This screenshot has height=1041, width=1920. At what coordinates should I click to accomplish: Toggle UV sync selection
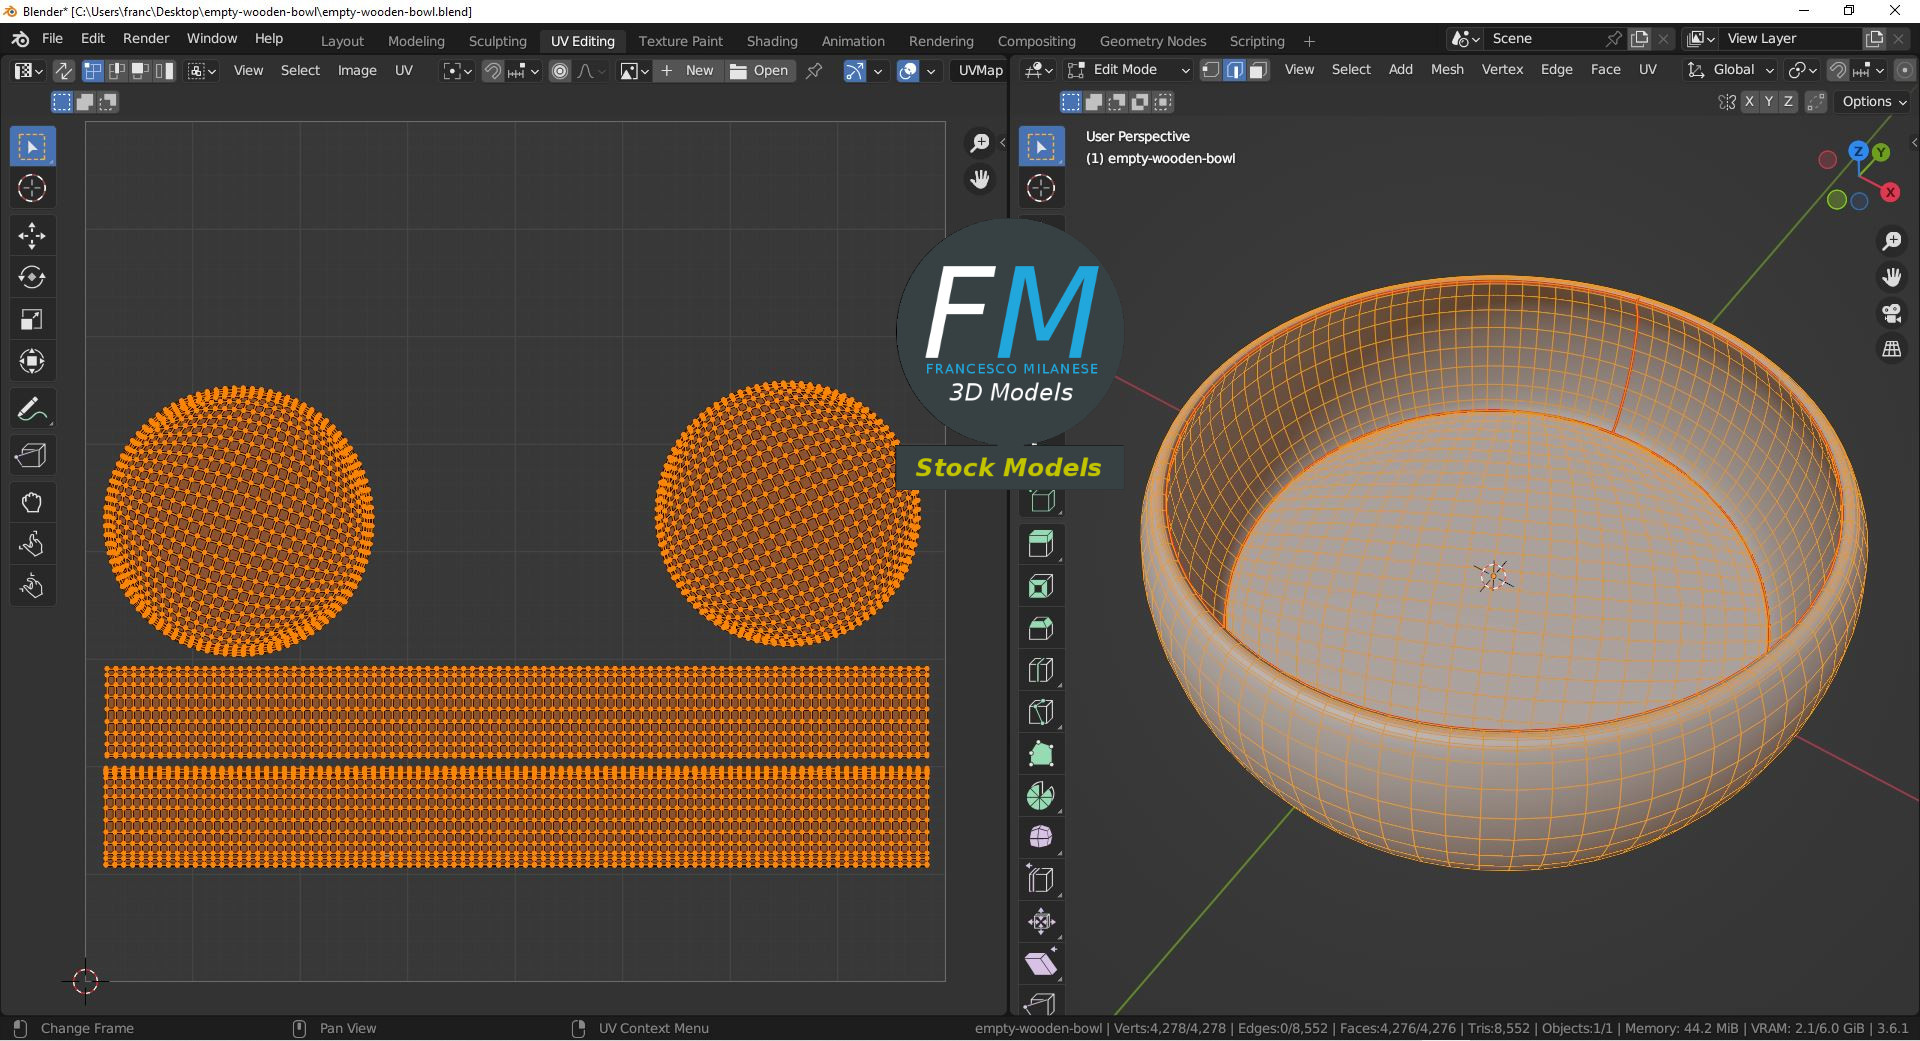[x=63, y=70]
